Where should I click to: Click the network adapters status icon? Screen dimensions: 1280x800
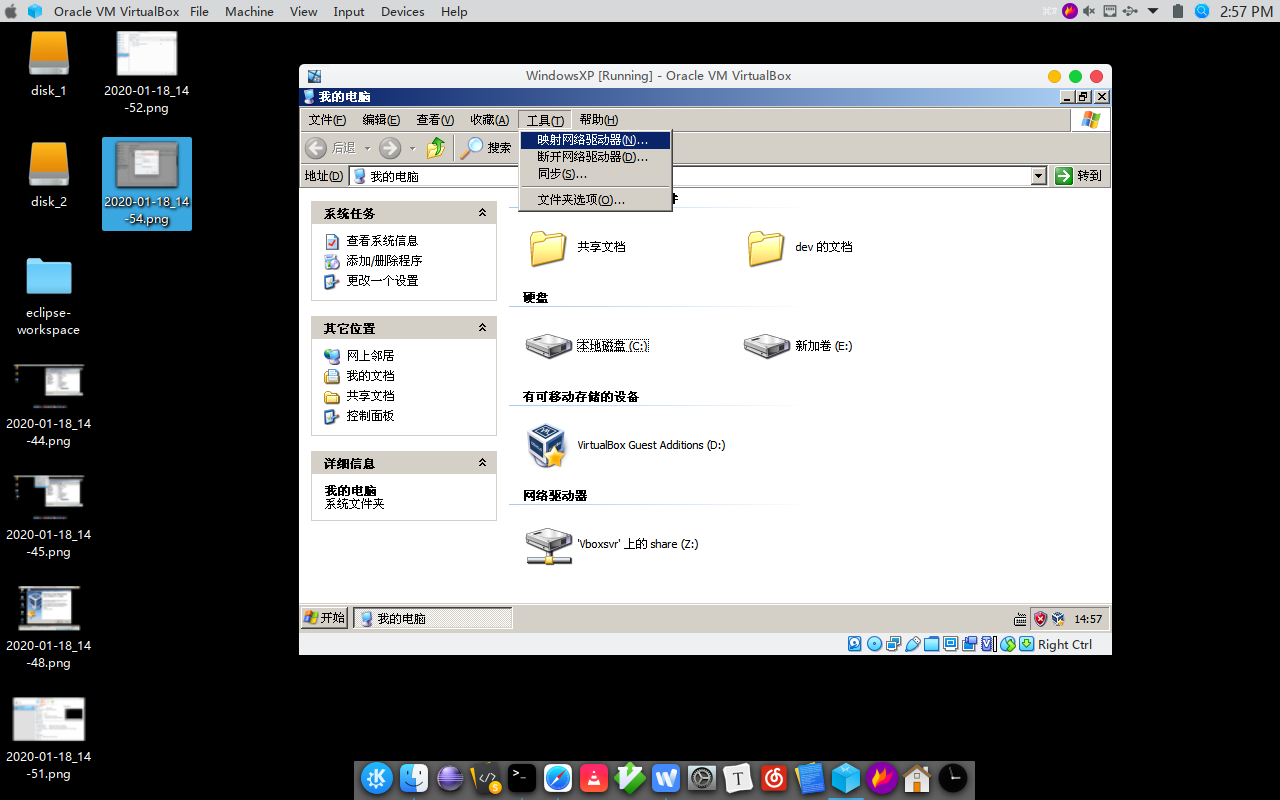(x=893, y=644)
